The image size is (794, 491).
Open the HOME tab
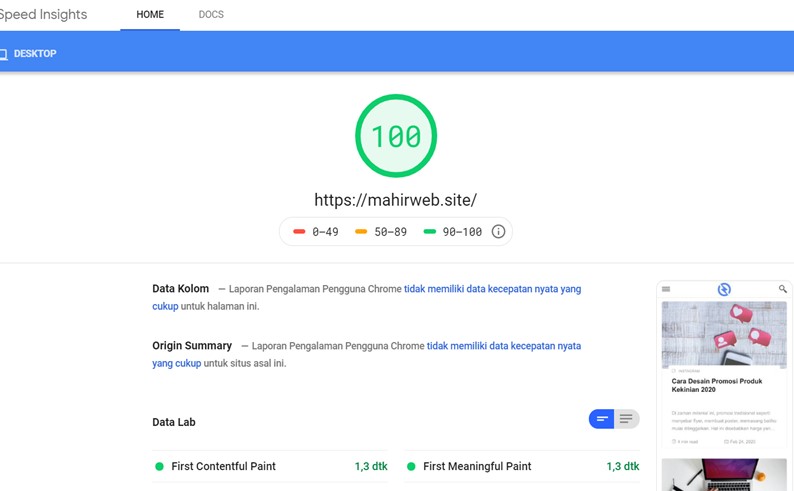coord(150,15)
